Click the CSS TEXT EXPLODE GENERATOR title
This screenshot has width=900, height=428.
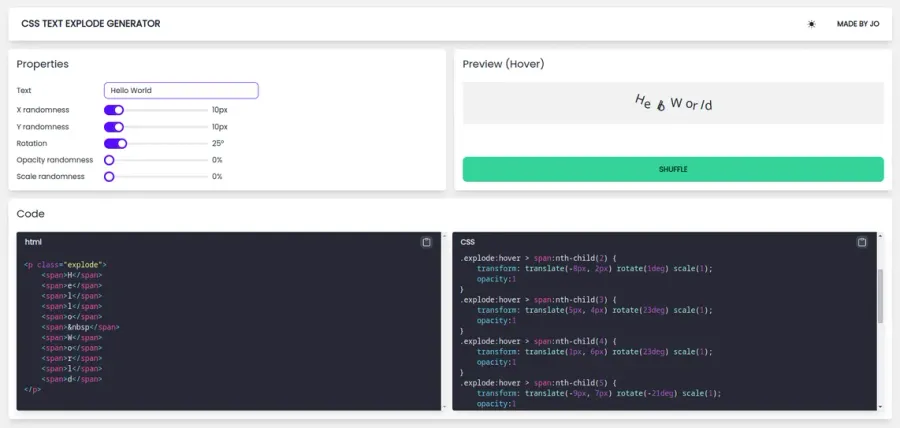click(x=91, y=24)
